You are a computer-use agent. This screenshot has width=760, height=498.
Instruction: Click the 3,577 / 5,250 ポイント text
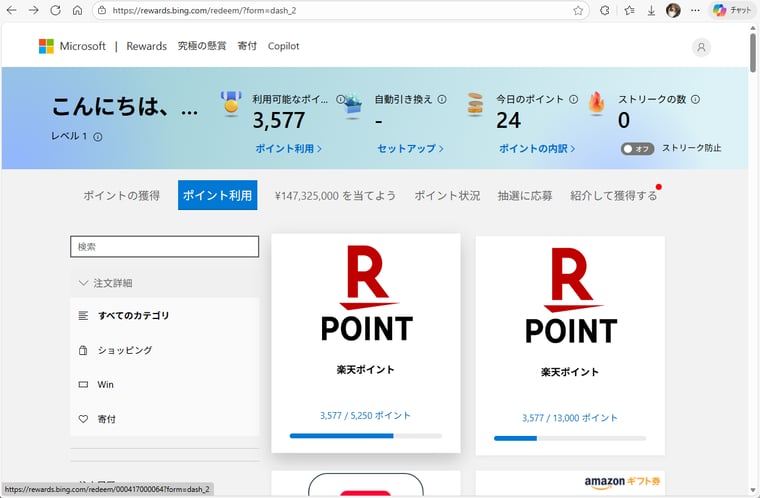(x=365, y=416)
